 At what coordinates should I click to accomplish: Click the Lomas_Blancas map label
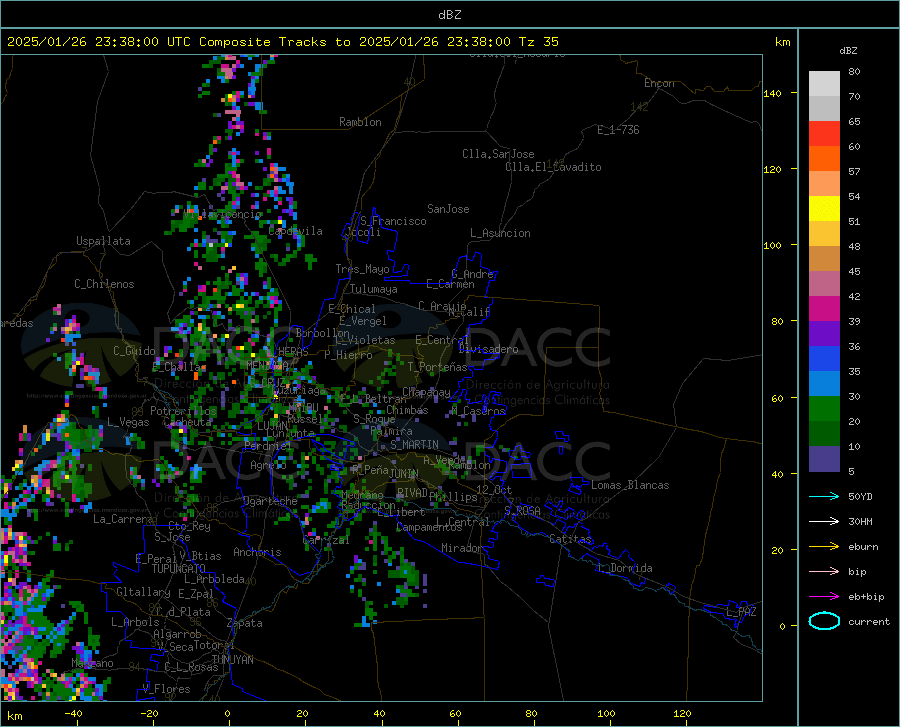pos(630,485)
